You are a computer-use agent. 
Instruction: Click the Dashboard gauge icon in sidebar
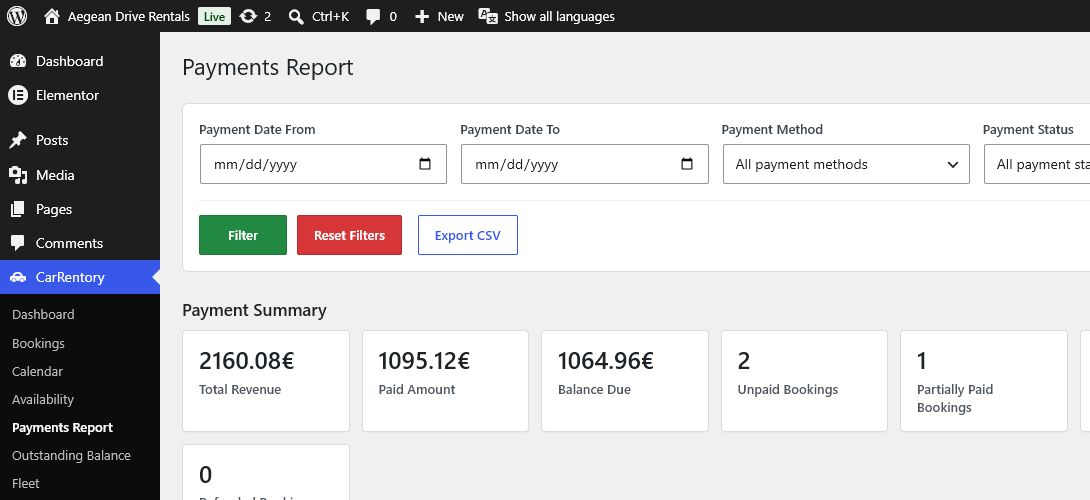[x=18, y=61]
